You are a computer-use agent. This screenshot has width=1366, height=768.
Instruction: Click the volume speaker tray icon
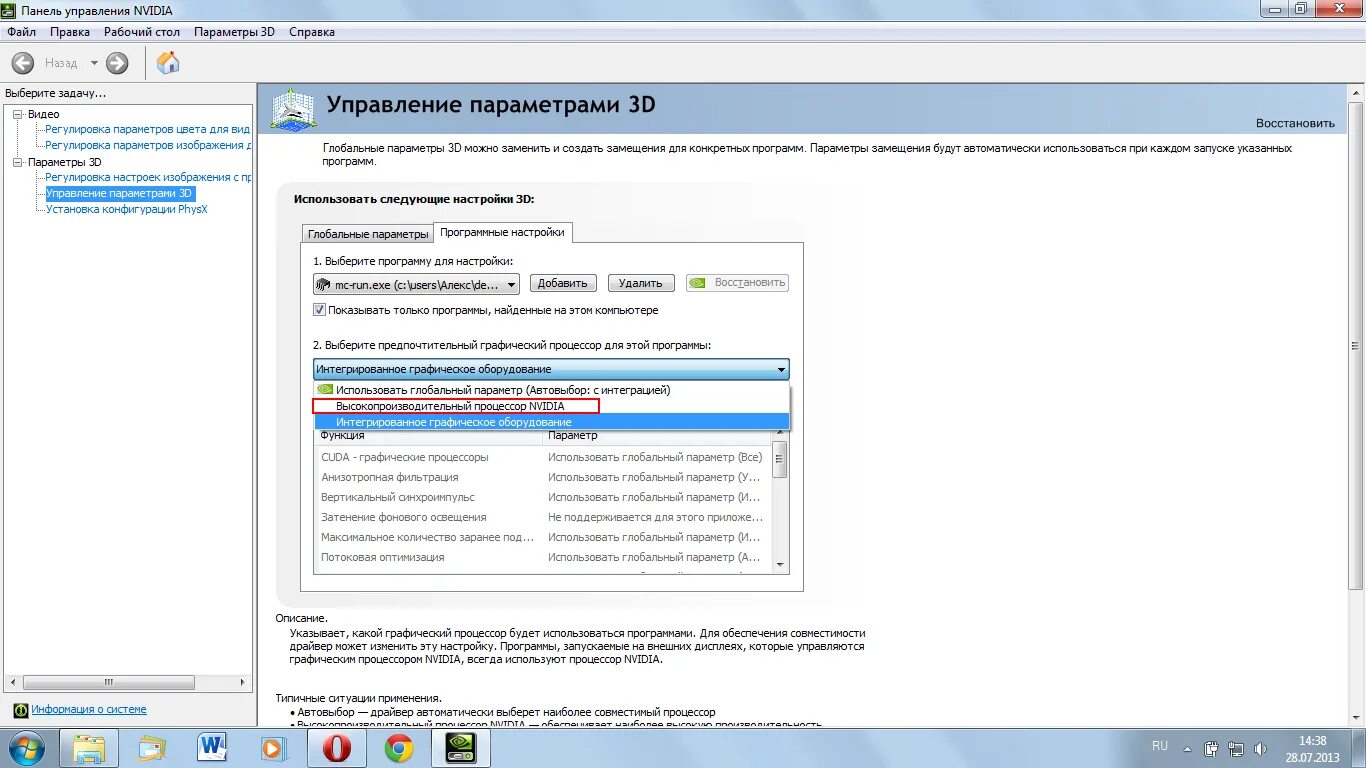1260,748
